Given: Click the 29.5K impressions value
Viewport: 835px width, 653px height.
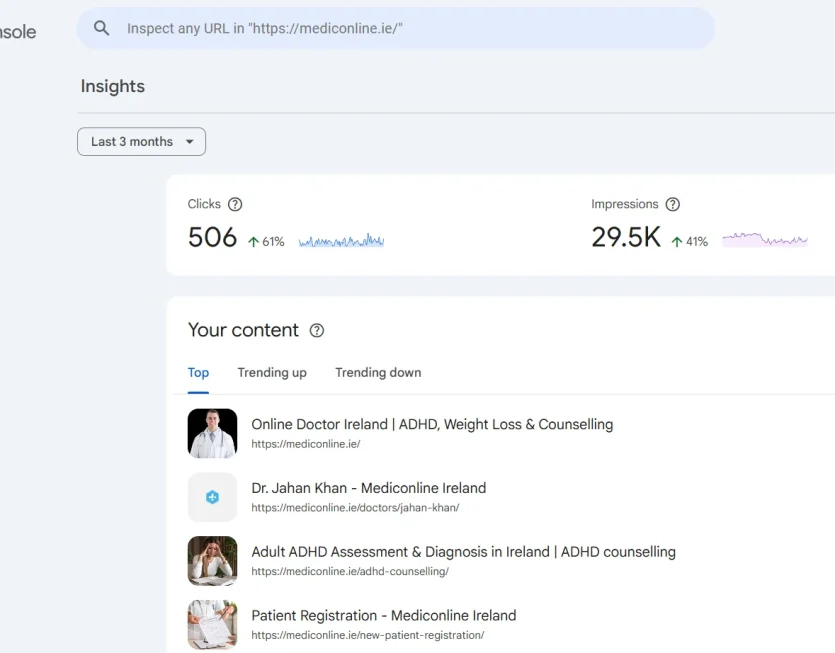Looking at the screenshot, I should tap(626, 238).
